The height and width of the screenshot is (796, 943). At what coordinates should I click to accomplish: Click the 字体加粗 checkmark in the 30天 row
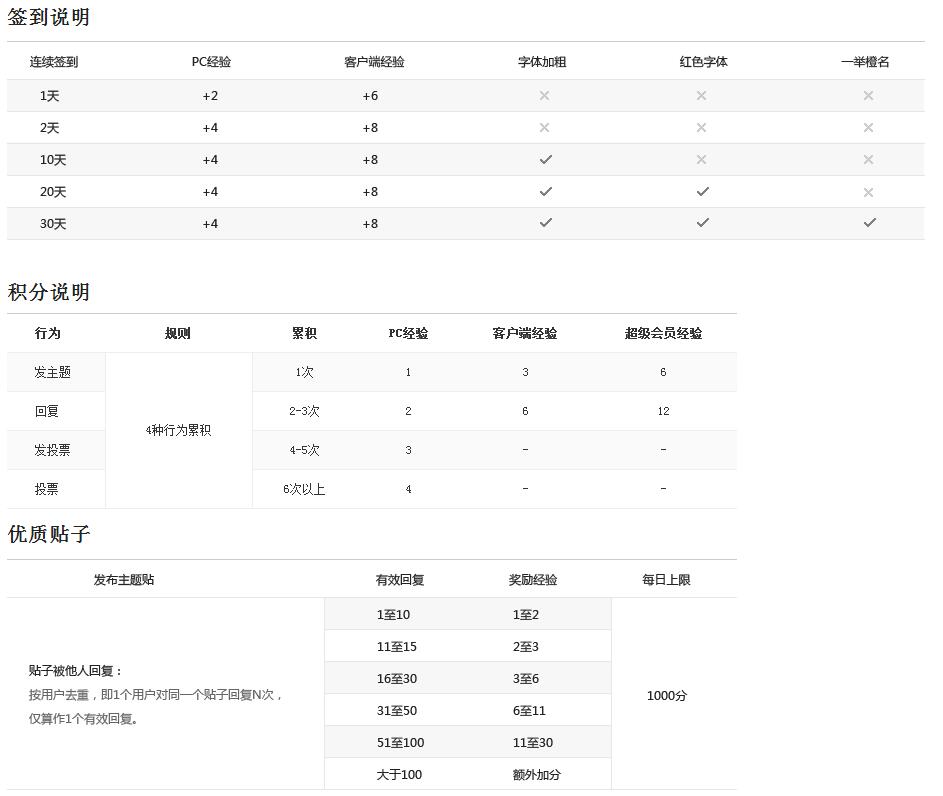(545, 224)
